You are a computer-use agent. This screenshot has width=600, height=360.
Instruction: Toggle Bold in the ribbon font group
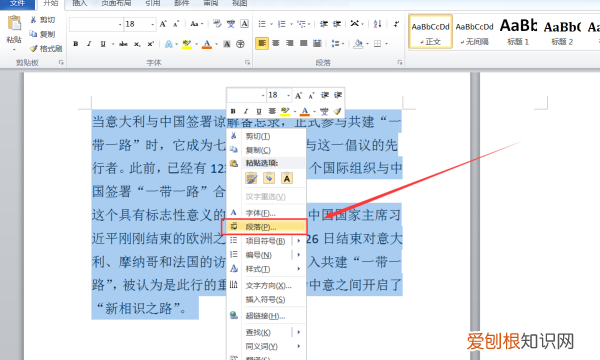pos(76,44)
